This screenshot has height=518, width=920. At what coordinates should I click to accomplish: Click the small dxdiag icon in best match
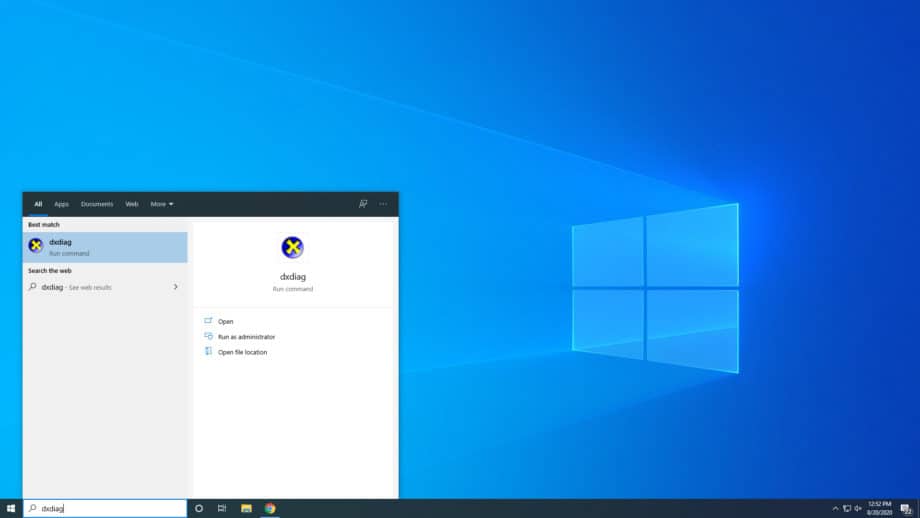pos(36,246)
